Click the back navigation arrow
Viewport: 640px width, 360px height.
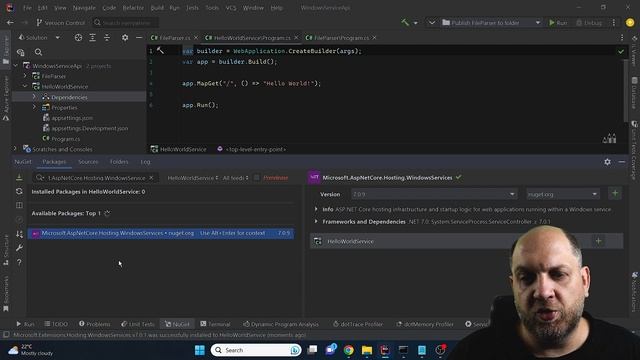point(10,23)
